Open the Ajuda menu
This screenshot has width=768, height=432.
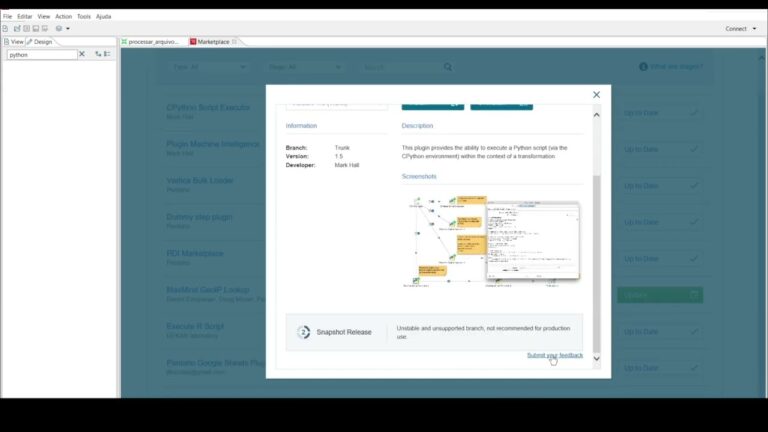pyautogui.click(x=103, y=16)
